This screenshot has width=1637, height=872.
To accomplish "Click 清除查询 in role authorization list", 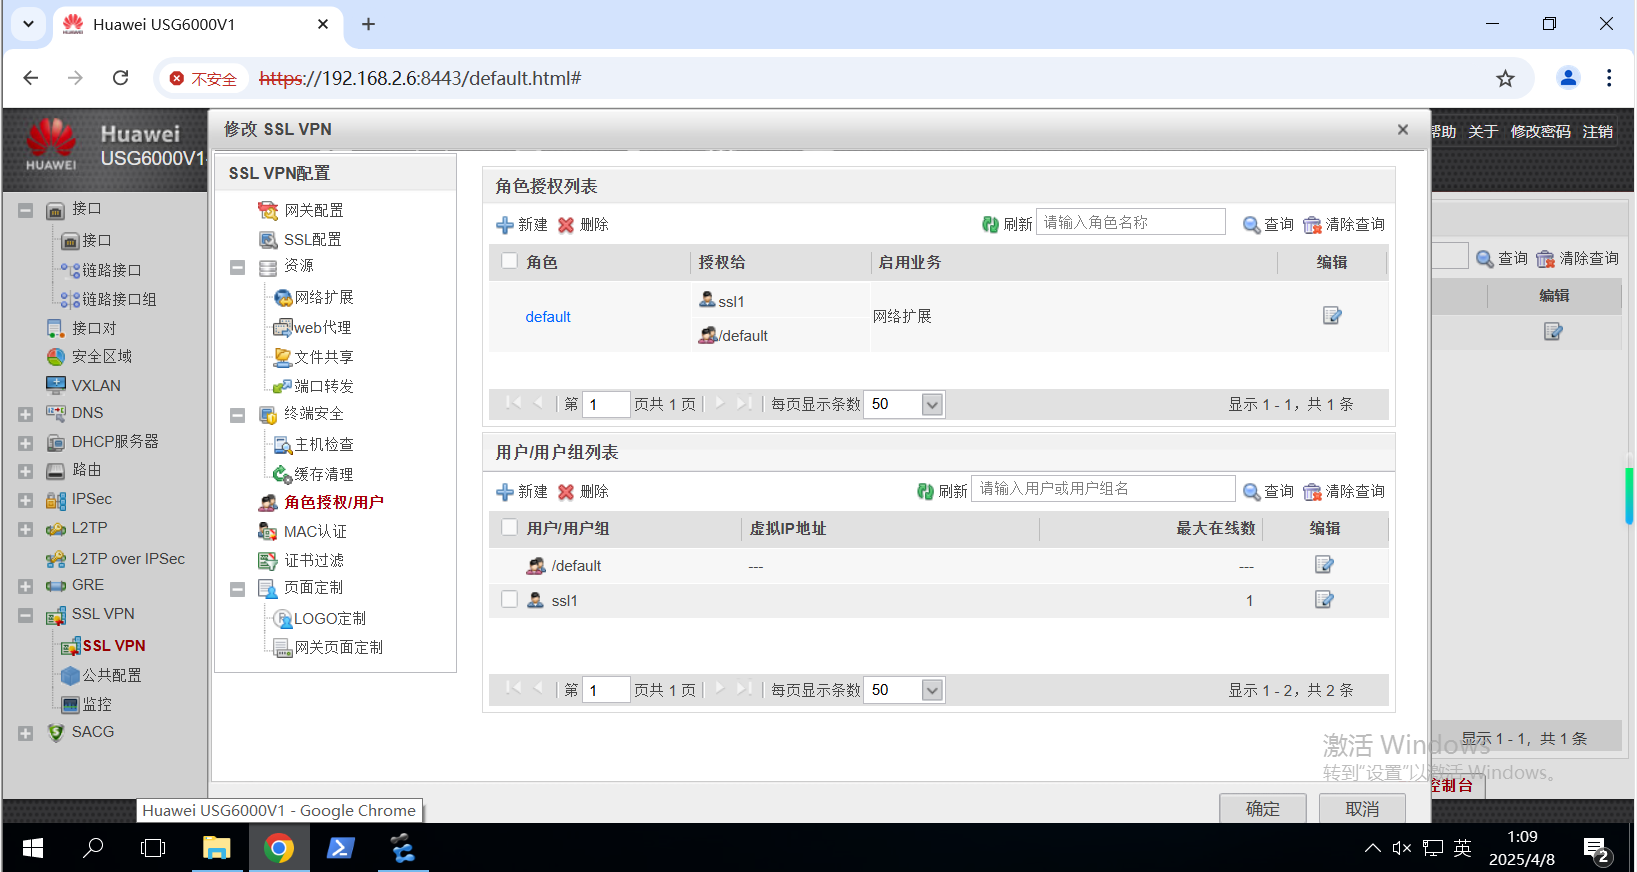I will coord(1344,225).
